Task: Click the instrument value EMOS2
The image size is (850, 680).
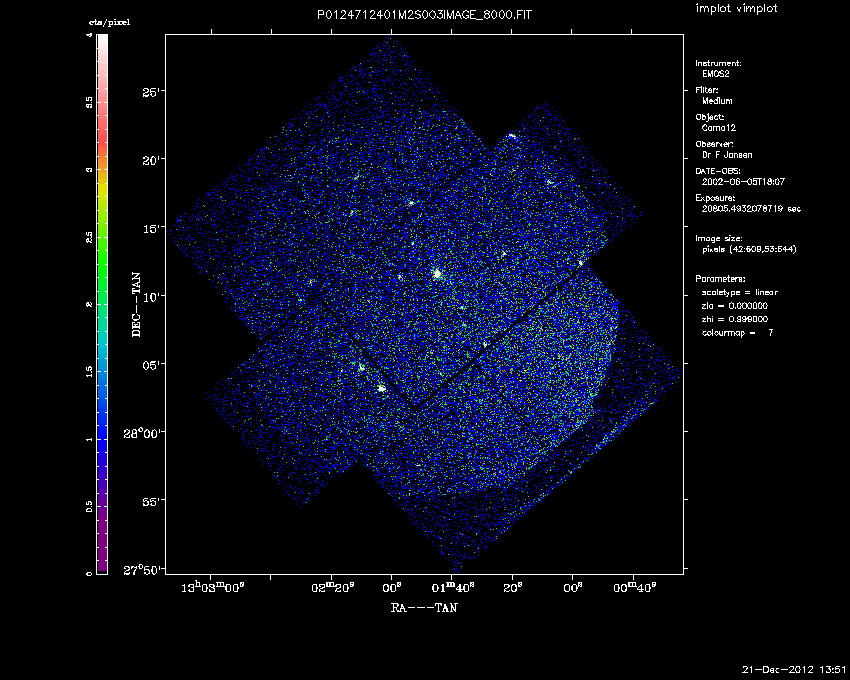Action: click(716, 74)
